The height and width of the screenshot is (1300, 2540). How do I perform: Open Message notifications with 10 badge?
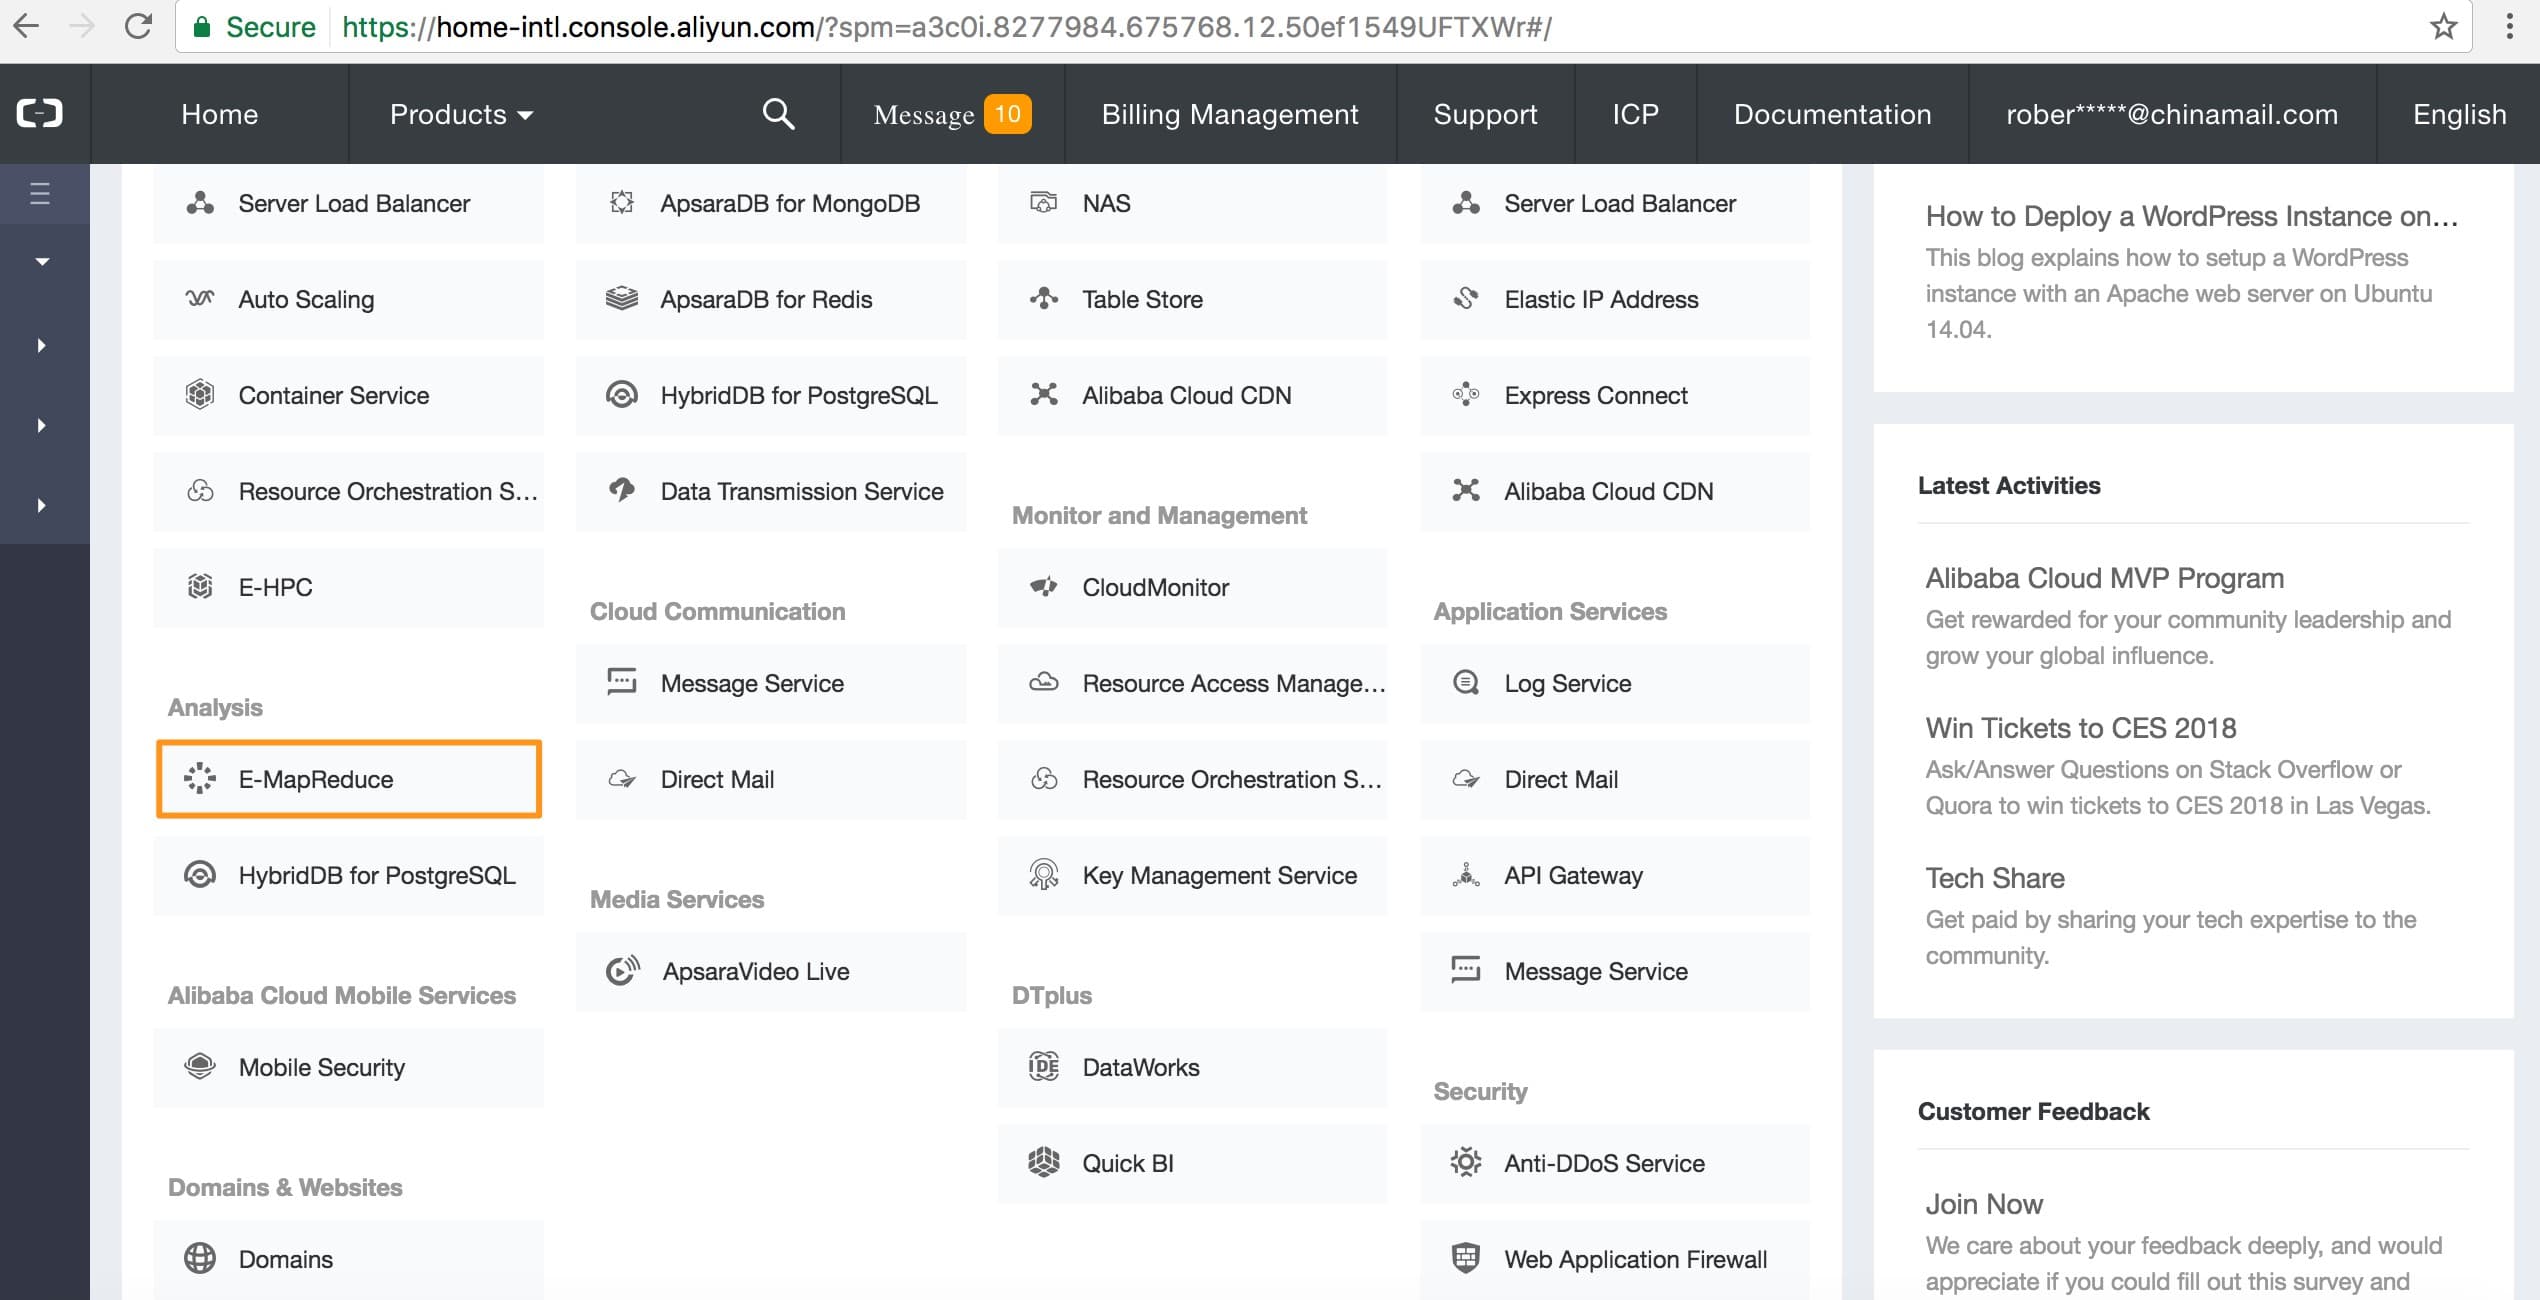pyautogui.click(x=951, y=114)
